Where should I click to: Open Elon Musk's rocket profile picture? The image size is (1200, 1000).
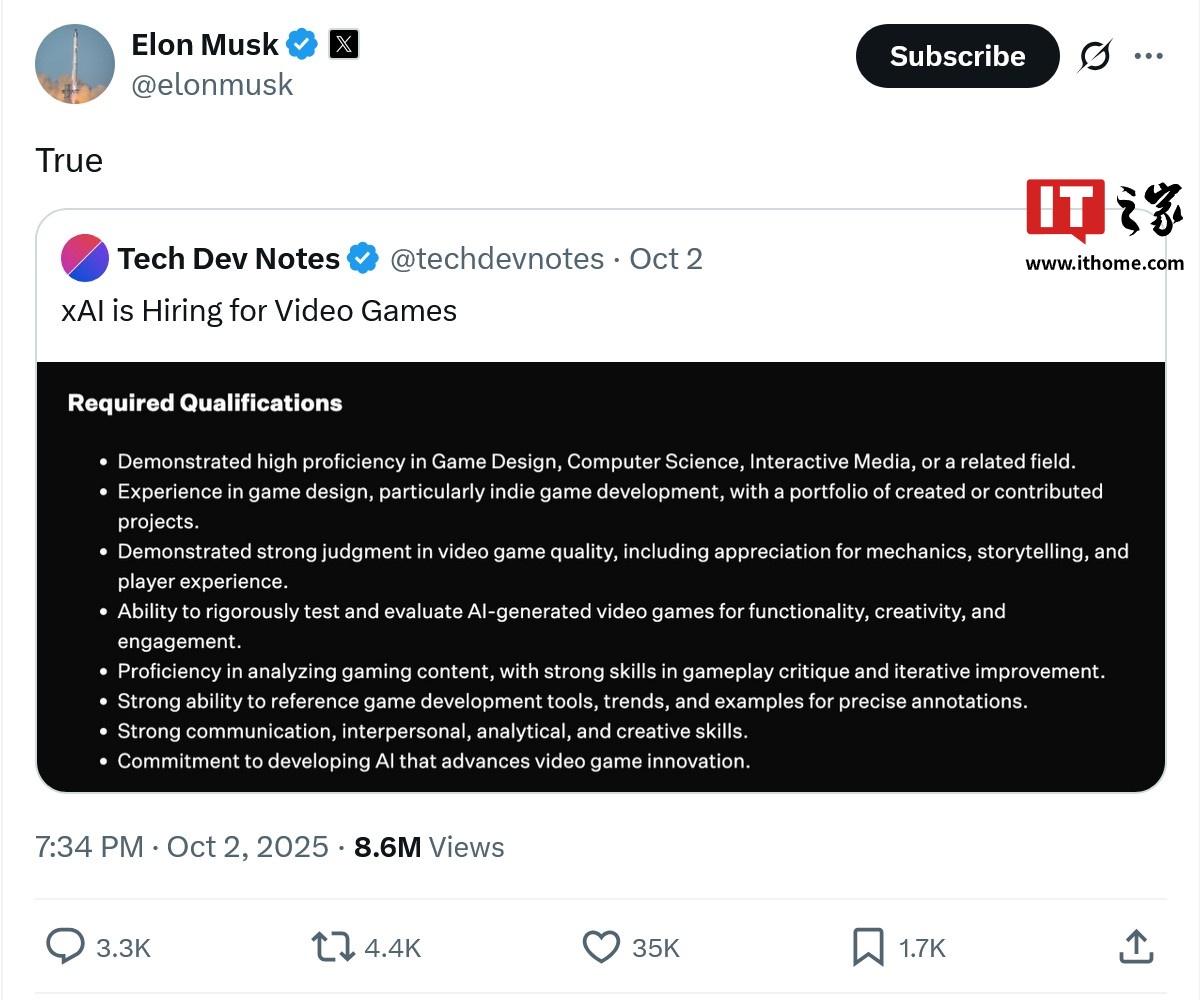point(75,62)
